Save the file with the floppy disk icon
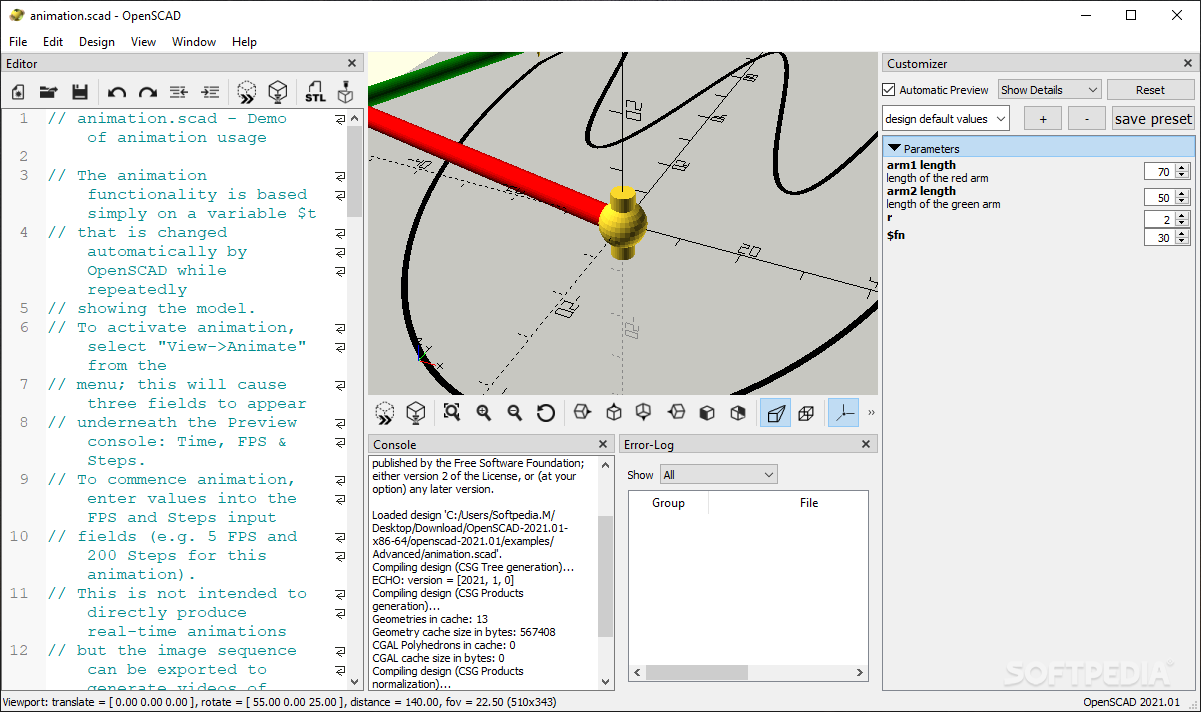This screenshot has height=712, width=1201. tap(80, 92)
